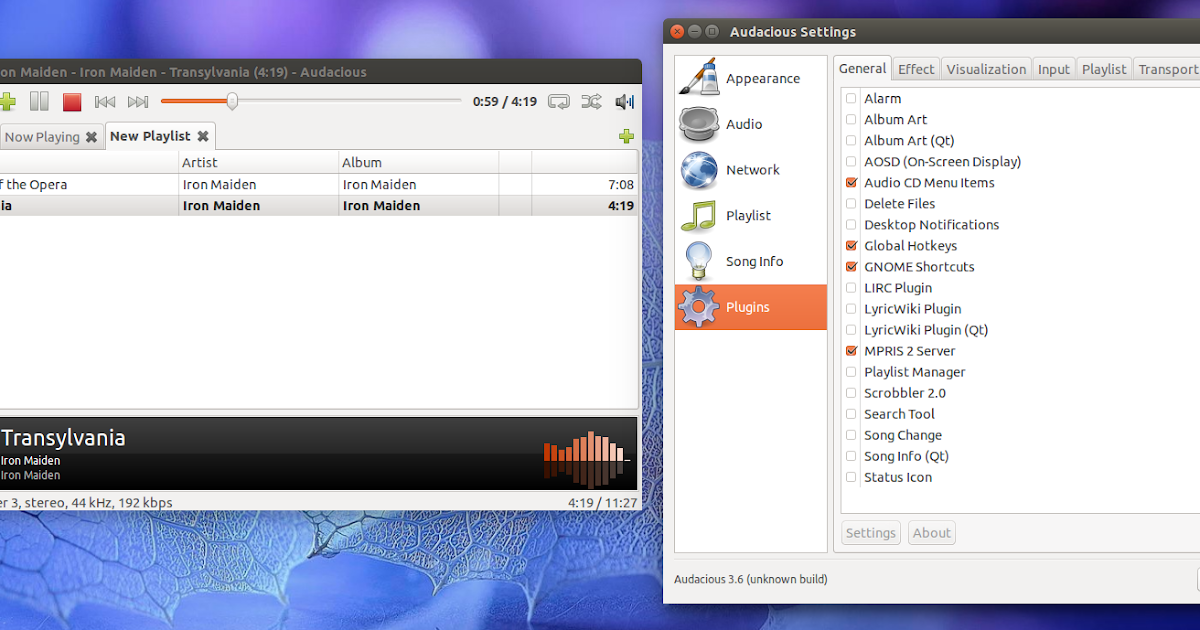Image resolution: width=1200 pixels, height=630 pixels.
Task: Enable the Status Icon plugin
Action: click(x=851, y=477)
